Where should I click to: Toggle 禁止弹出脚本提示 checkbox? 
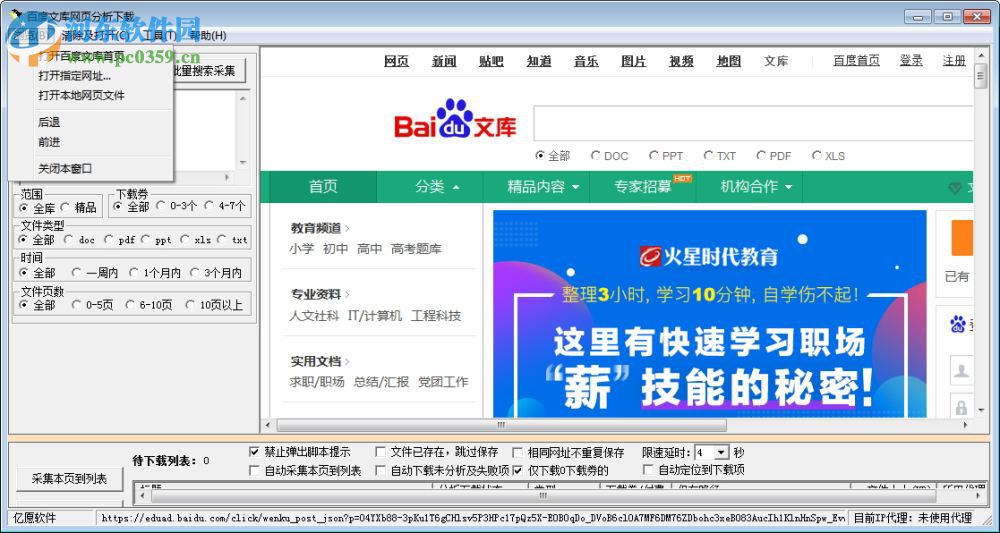pos(254,452)
